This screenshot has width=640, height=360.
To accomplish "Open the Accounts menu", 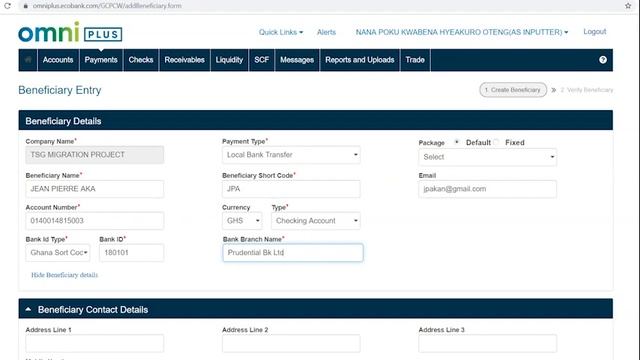I will click(58, 60).
